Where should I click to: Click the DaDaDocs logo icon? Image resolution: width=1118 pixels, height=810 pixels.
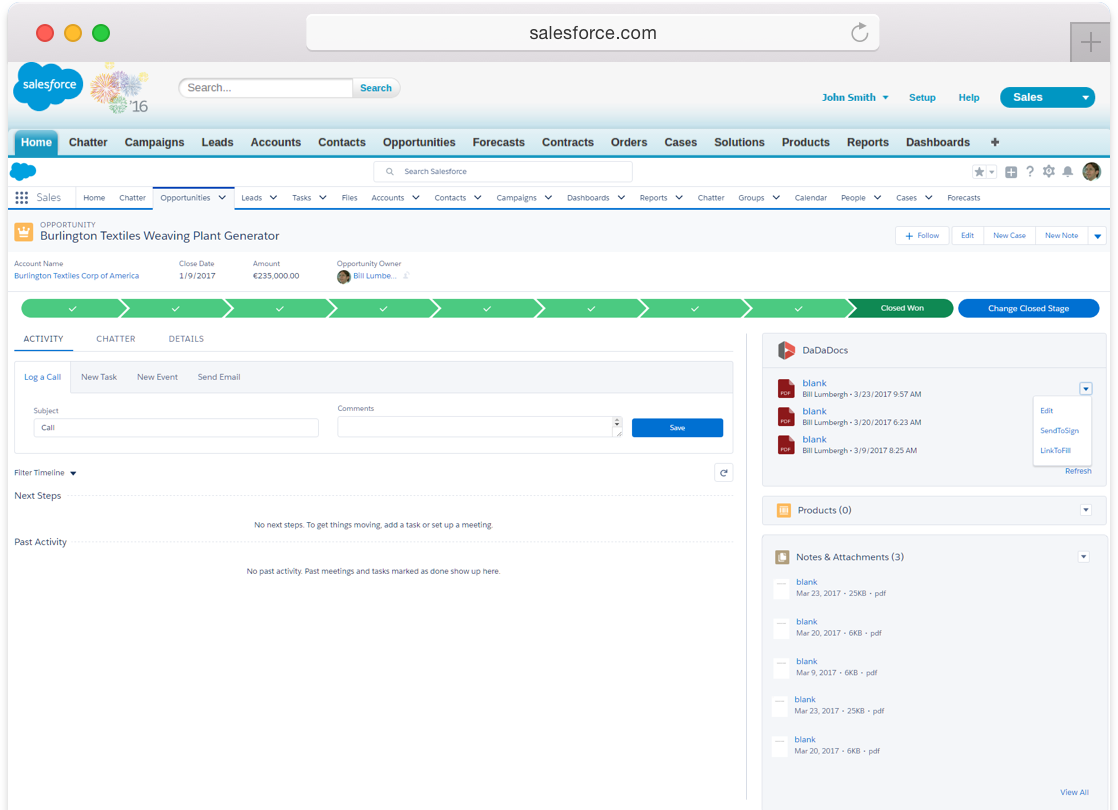coord(786,350)
